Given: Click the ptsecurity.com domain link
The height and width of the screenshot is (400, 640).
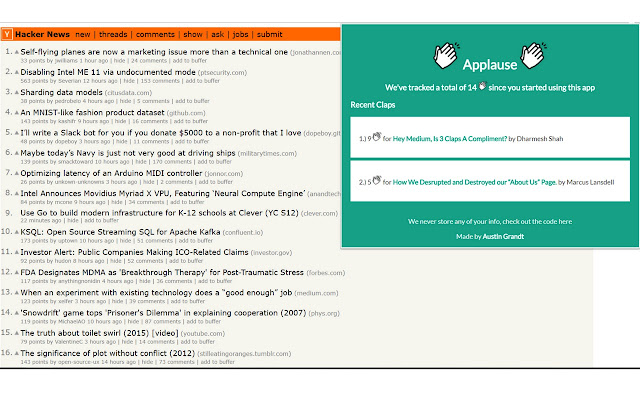Looking at the screenshot, I should (x=222, y=73).
